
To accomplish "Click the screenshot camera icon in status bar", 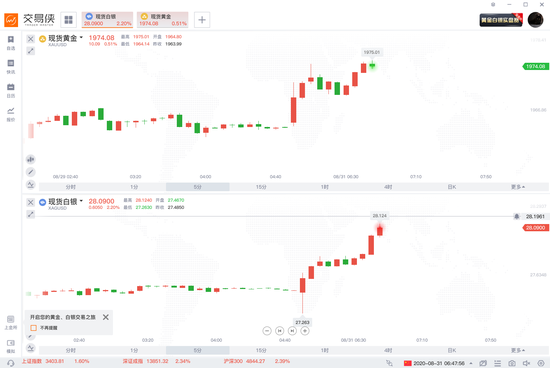I will click(x=512, y=363).
